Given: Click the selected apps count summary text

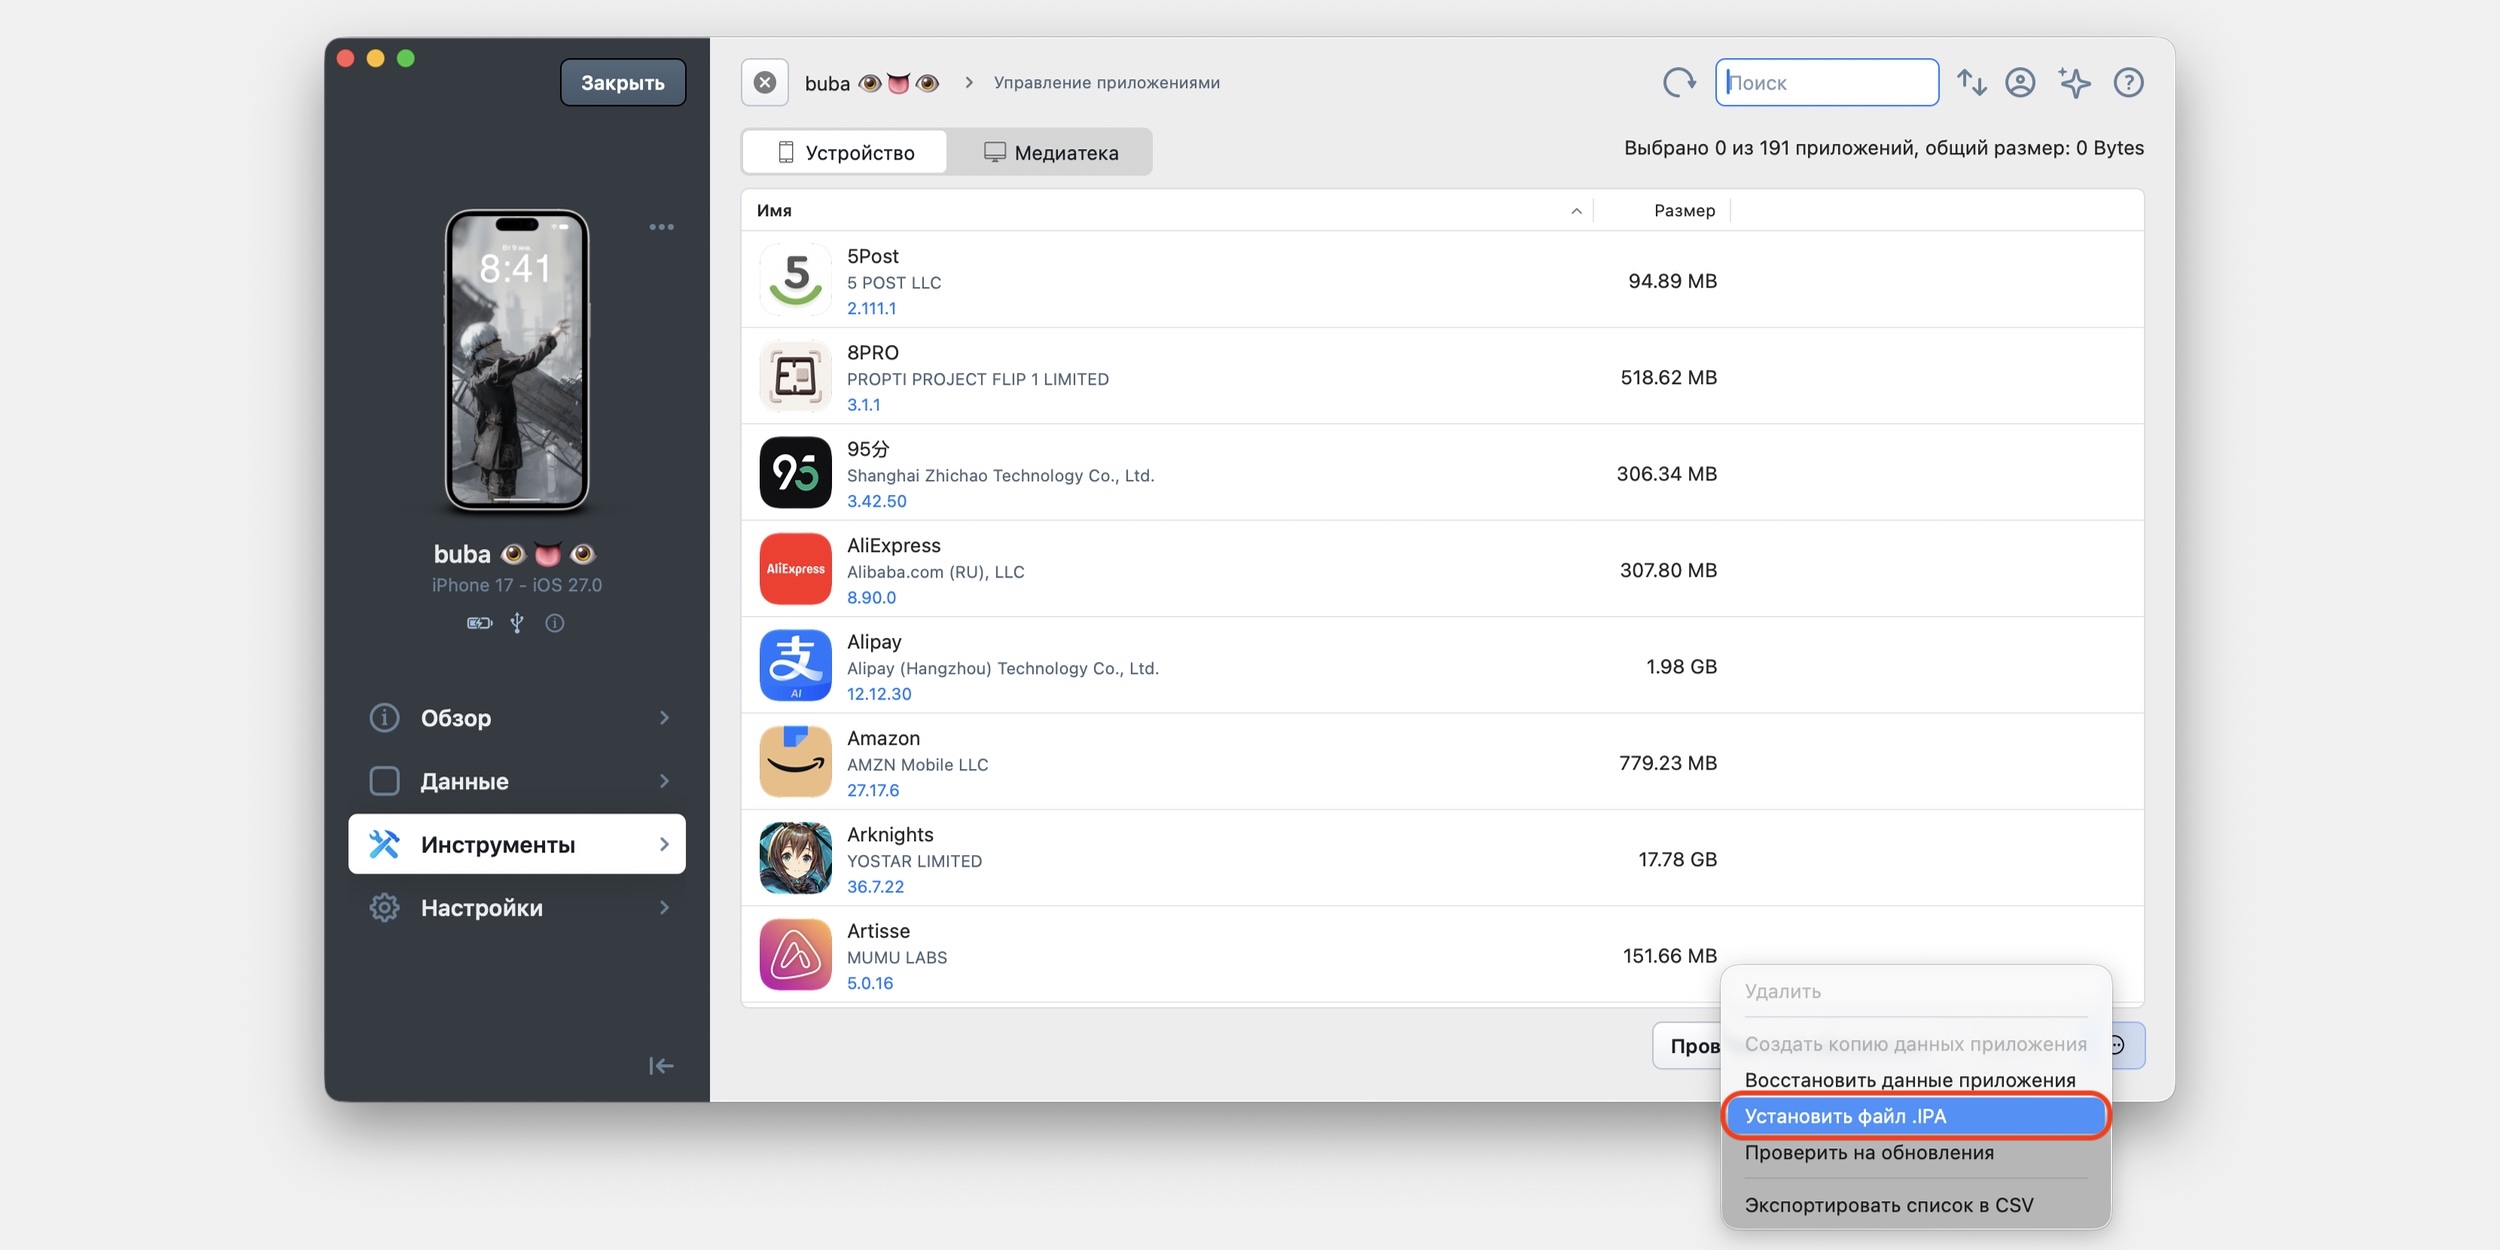Looking at the screenshot, I should pos(1883,148).
